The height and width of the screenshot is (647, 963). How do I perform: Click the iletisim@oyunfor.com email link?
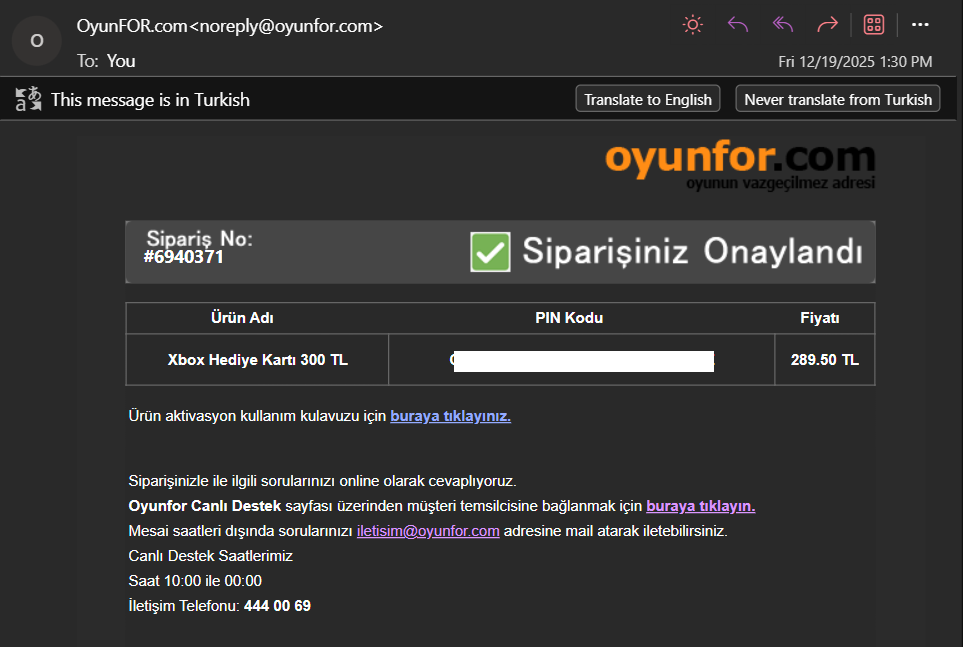tap(428, 531)
